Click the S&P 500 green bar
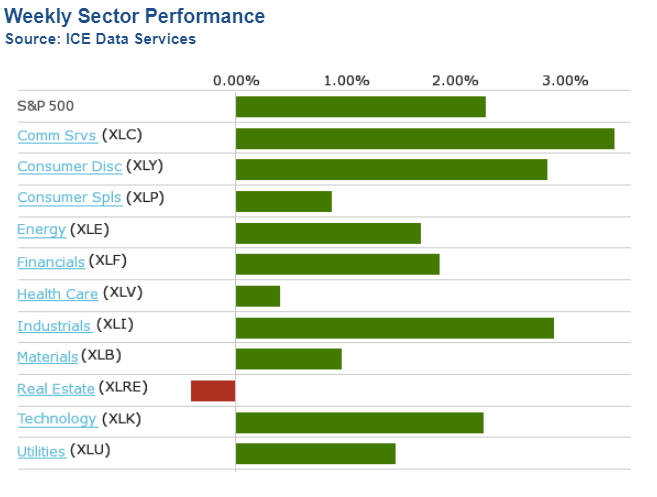Screen dimensions: 657x497 [360, 106]
